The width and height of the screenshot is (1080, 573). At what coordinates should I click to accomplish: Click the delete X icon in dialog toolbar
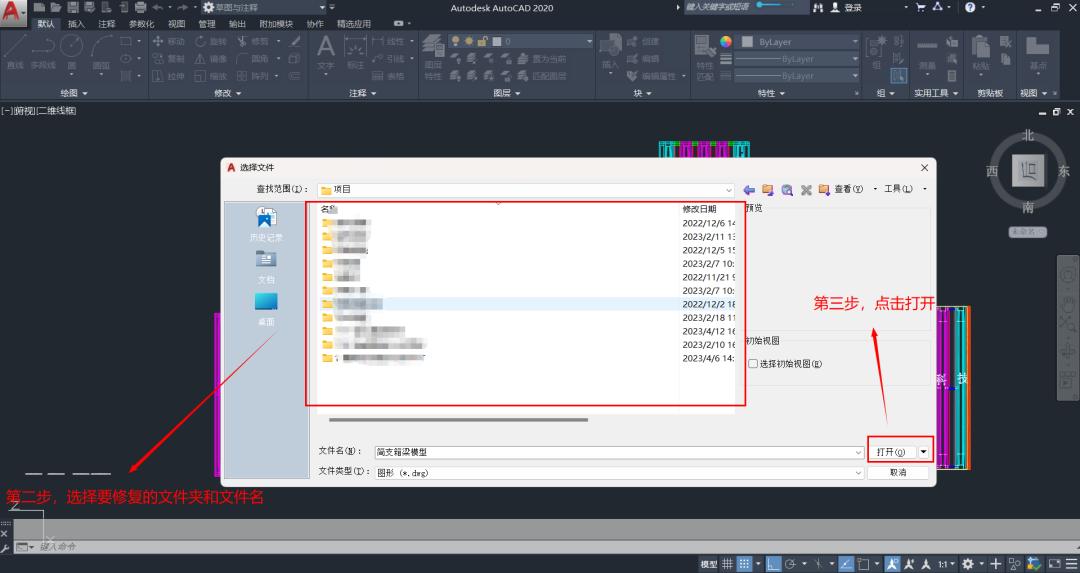pyautogui.click(x=806, y=189)
